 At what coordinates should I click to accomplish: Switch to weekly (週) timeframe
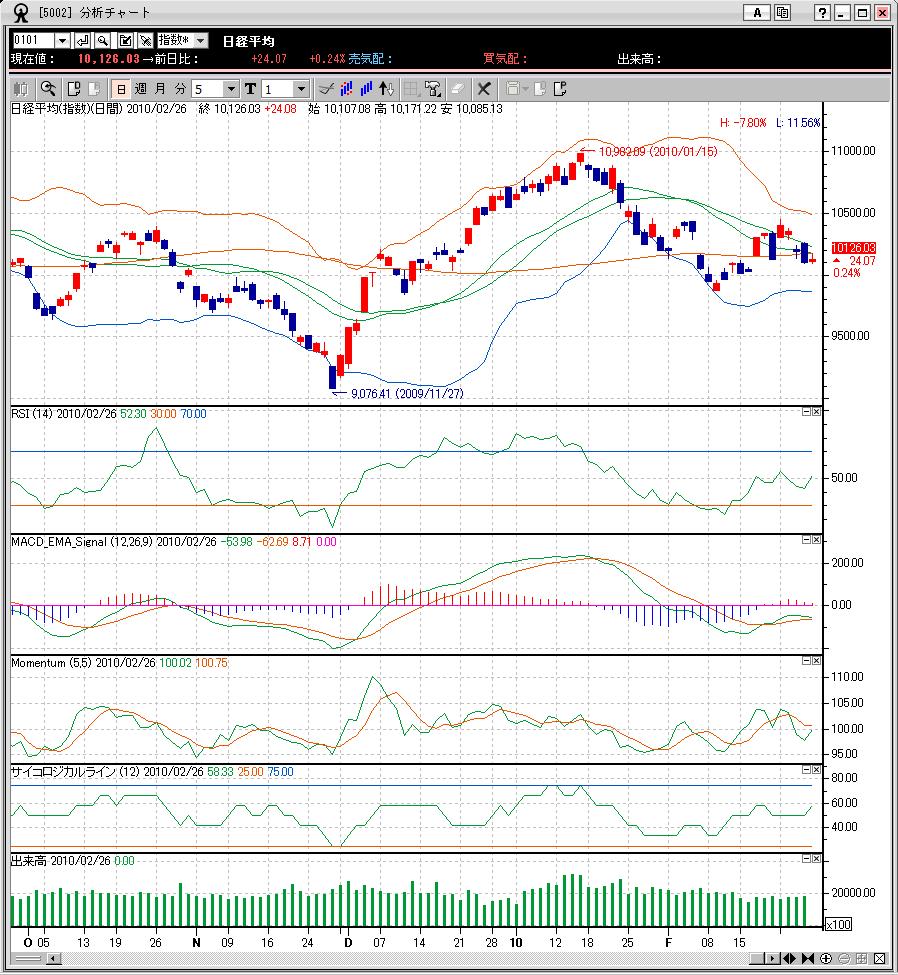(x=140, y=89)
